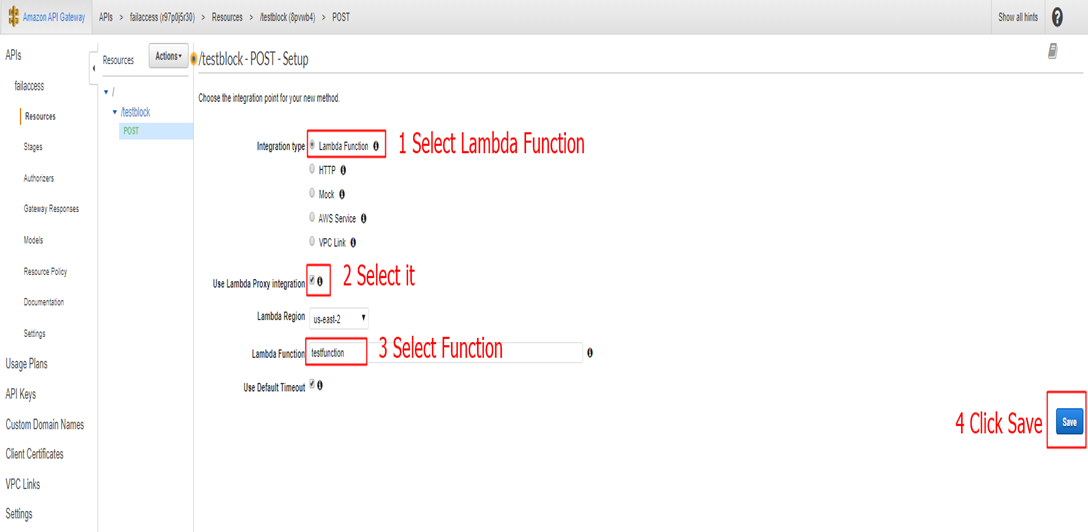Select the POST method in resource tree

tap(131, 131)
